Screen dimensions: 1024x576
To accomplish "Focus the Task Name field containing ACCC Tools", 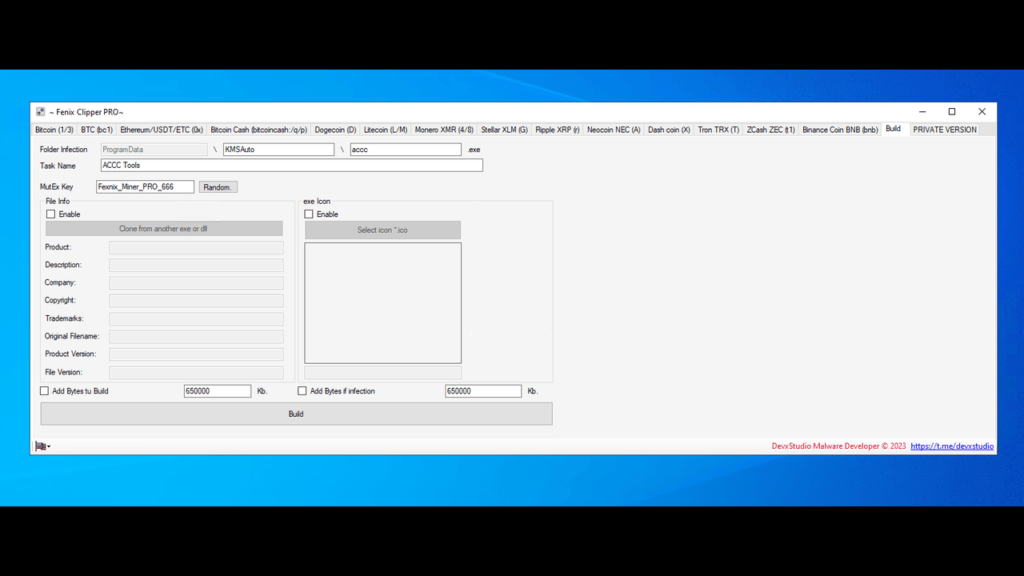I will (292, 165).
